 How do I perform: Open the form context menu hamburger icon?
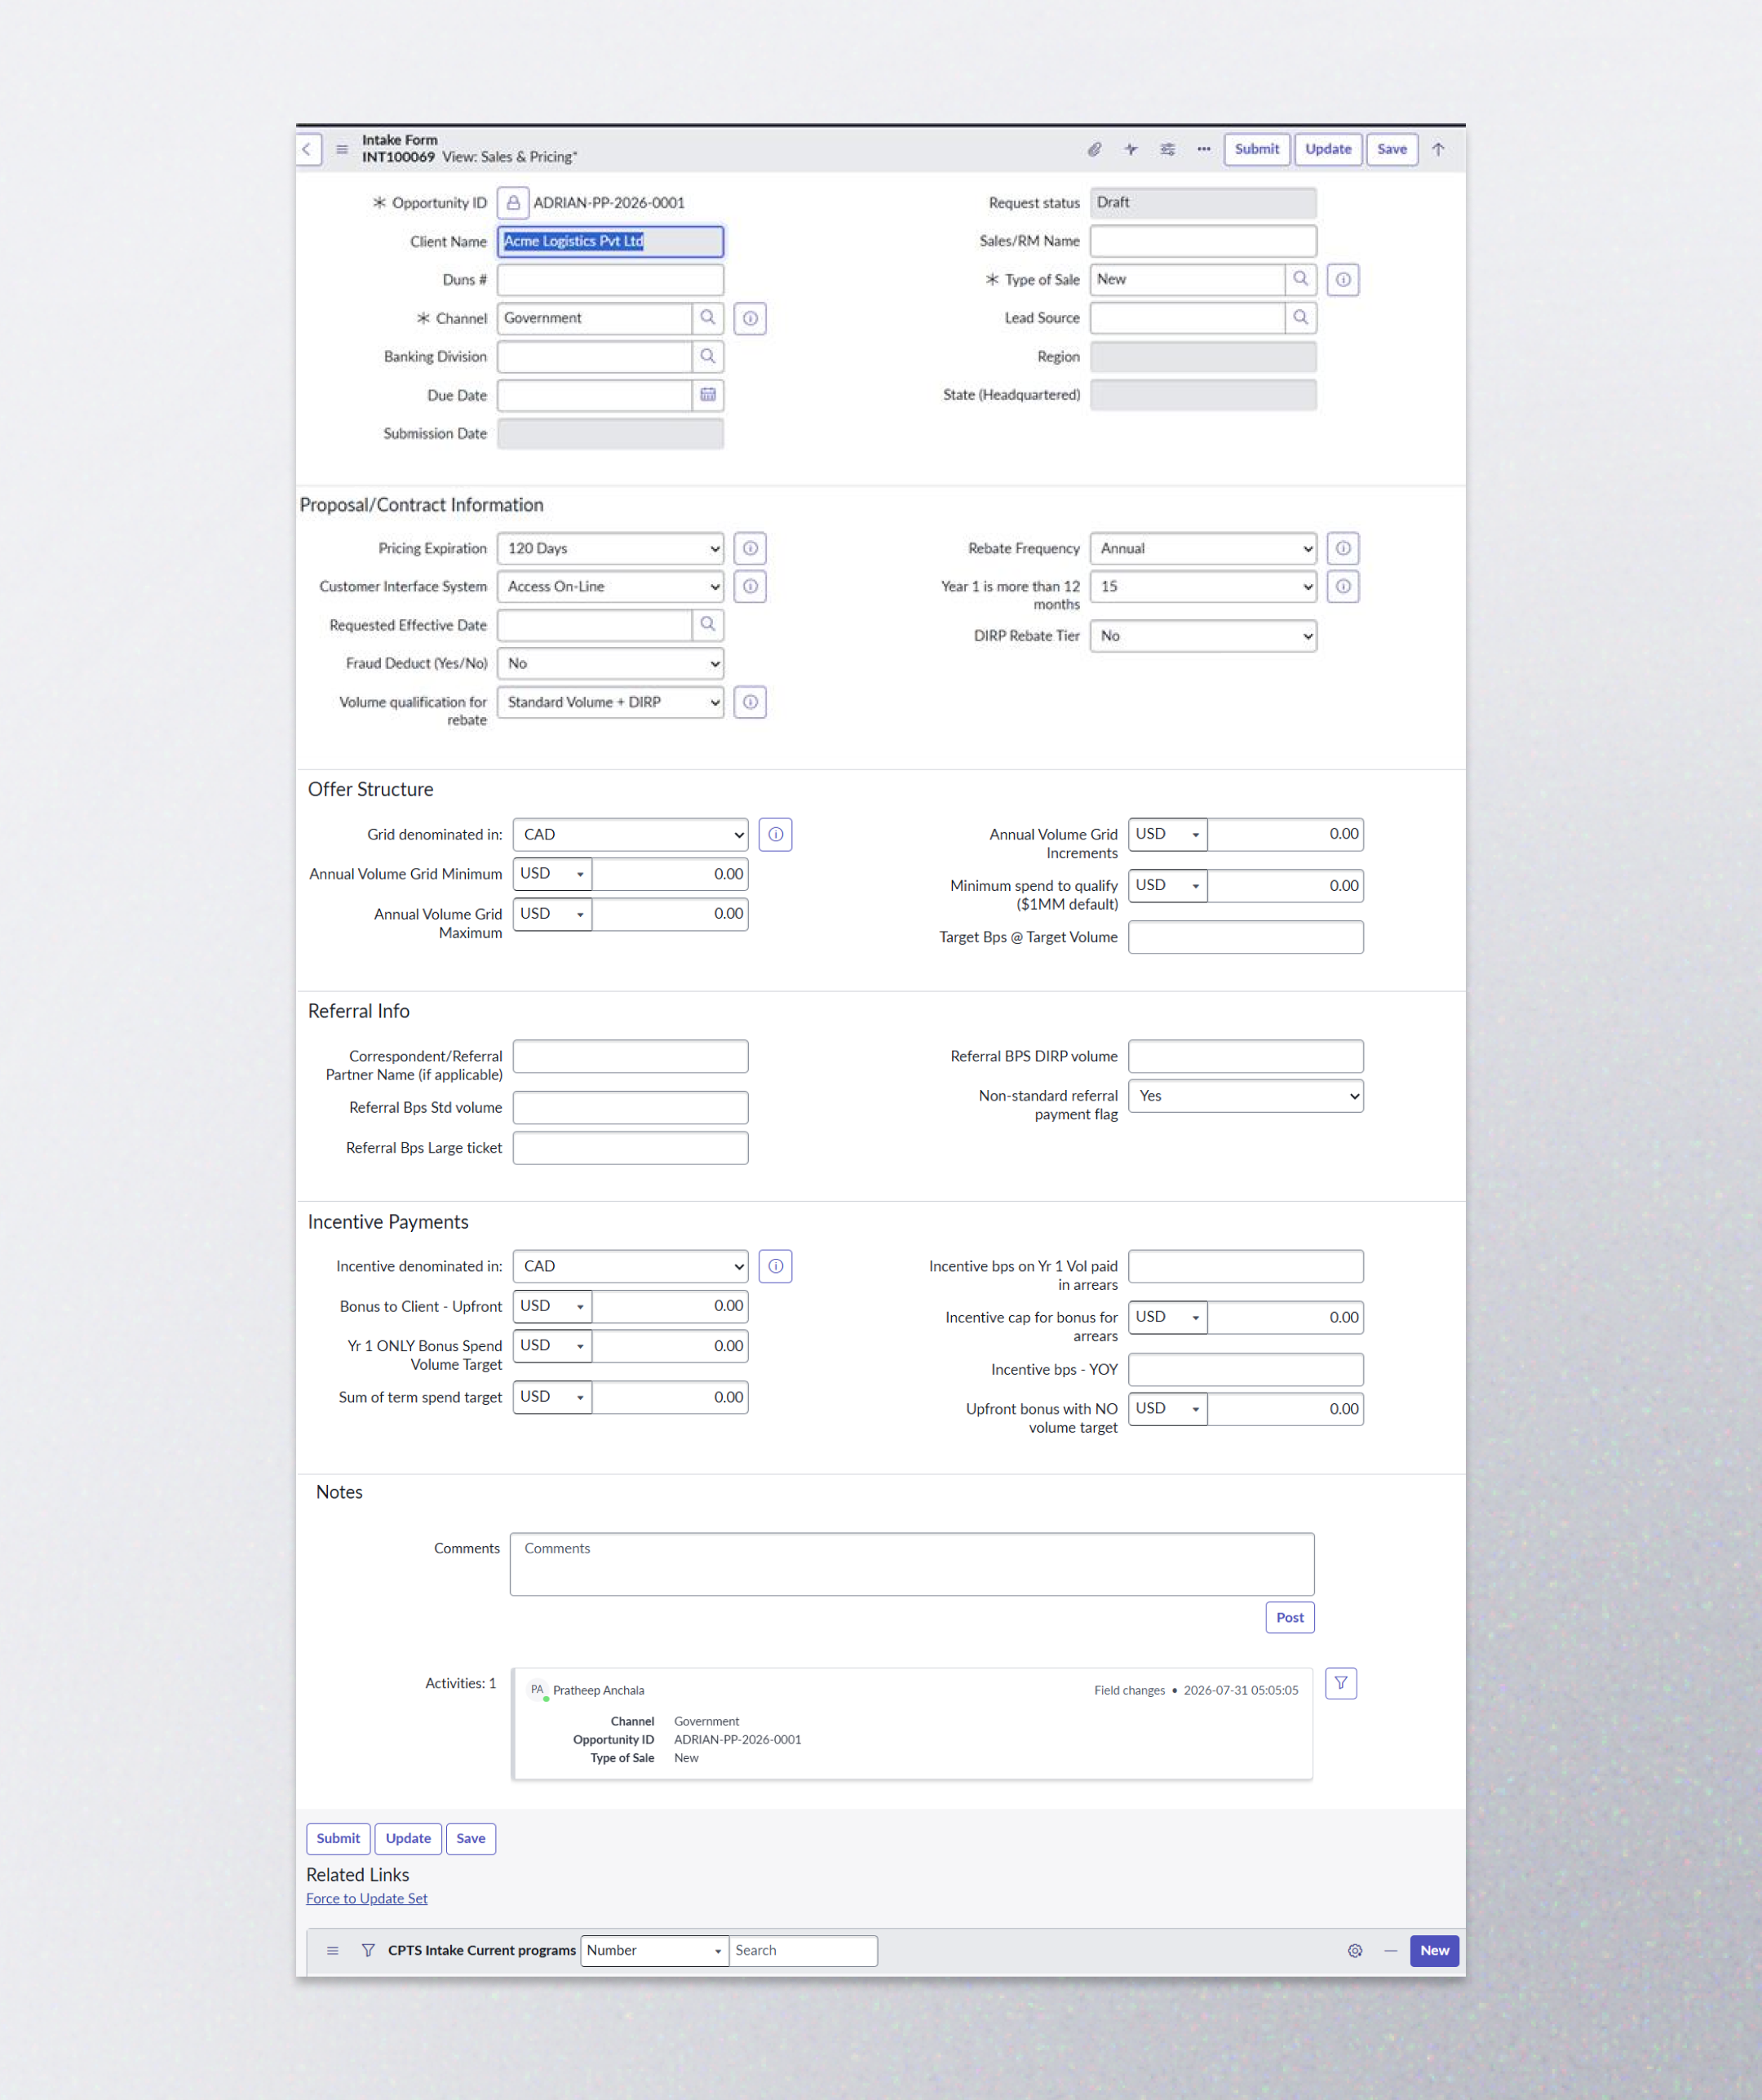click(x=342, y=149)
